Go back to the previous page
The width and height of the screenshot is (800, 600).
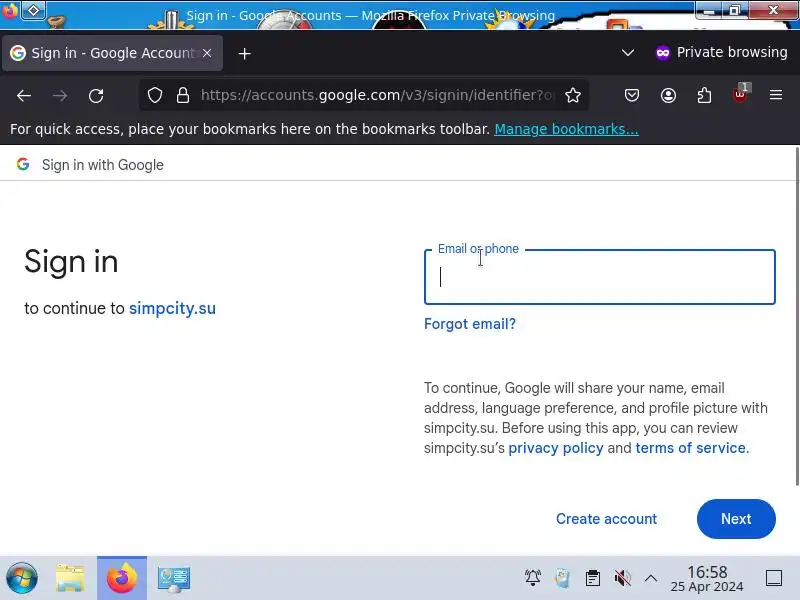tap(24, 95)
